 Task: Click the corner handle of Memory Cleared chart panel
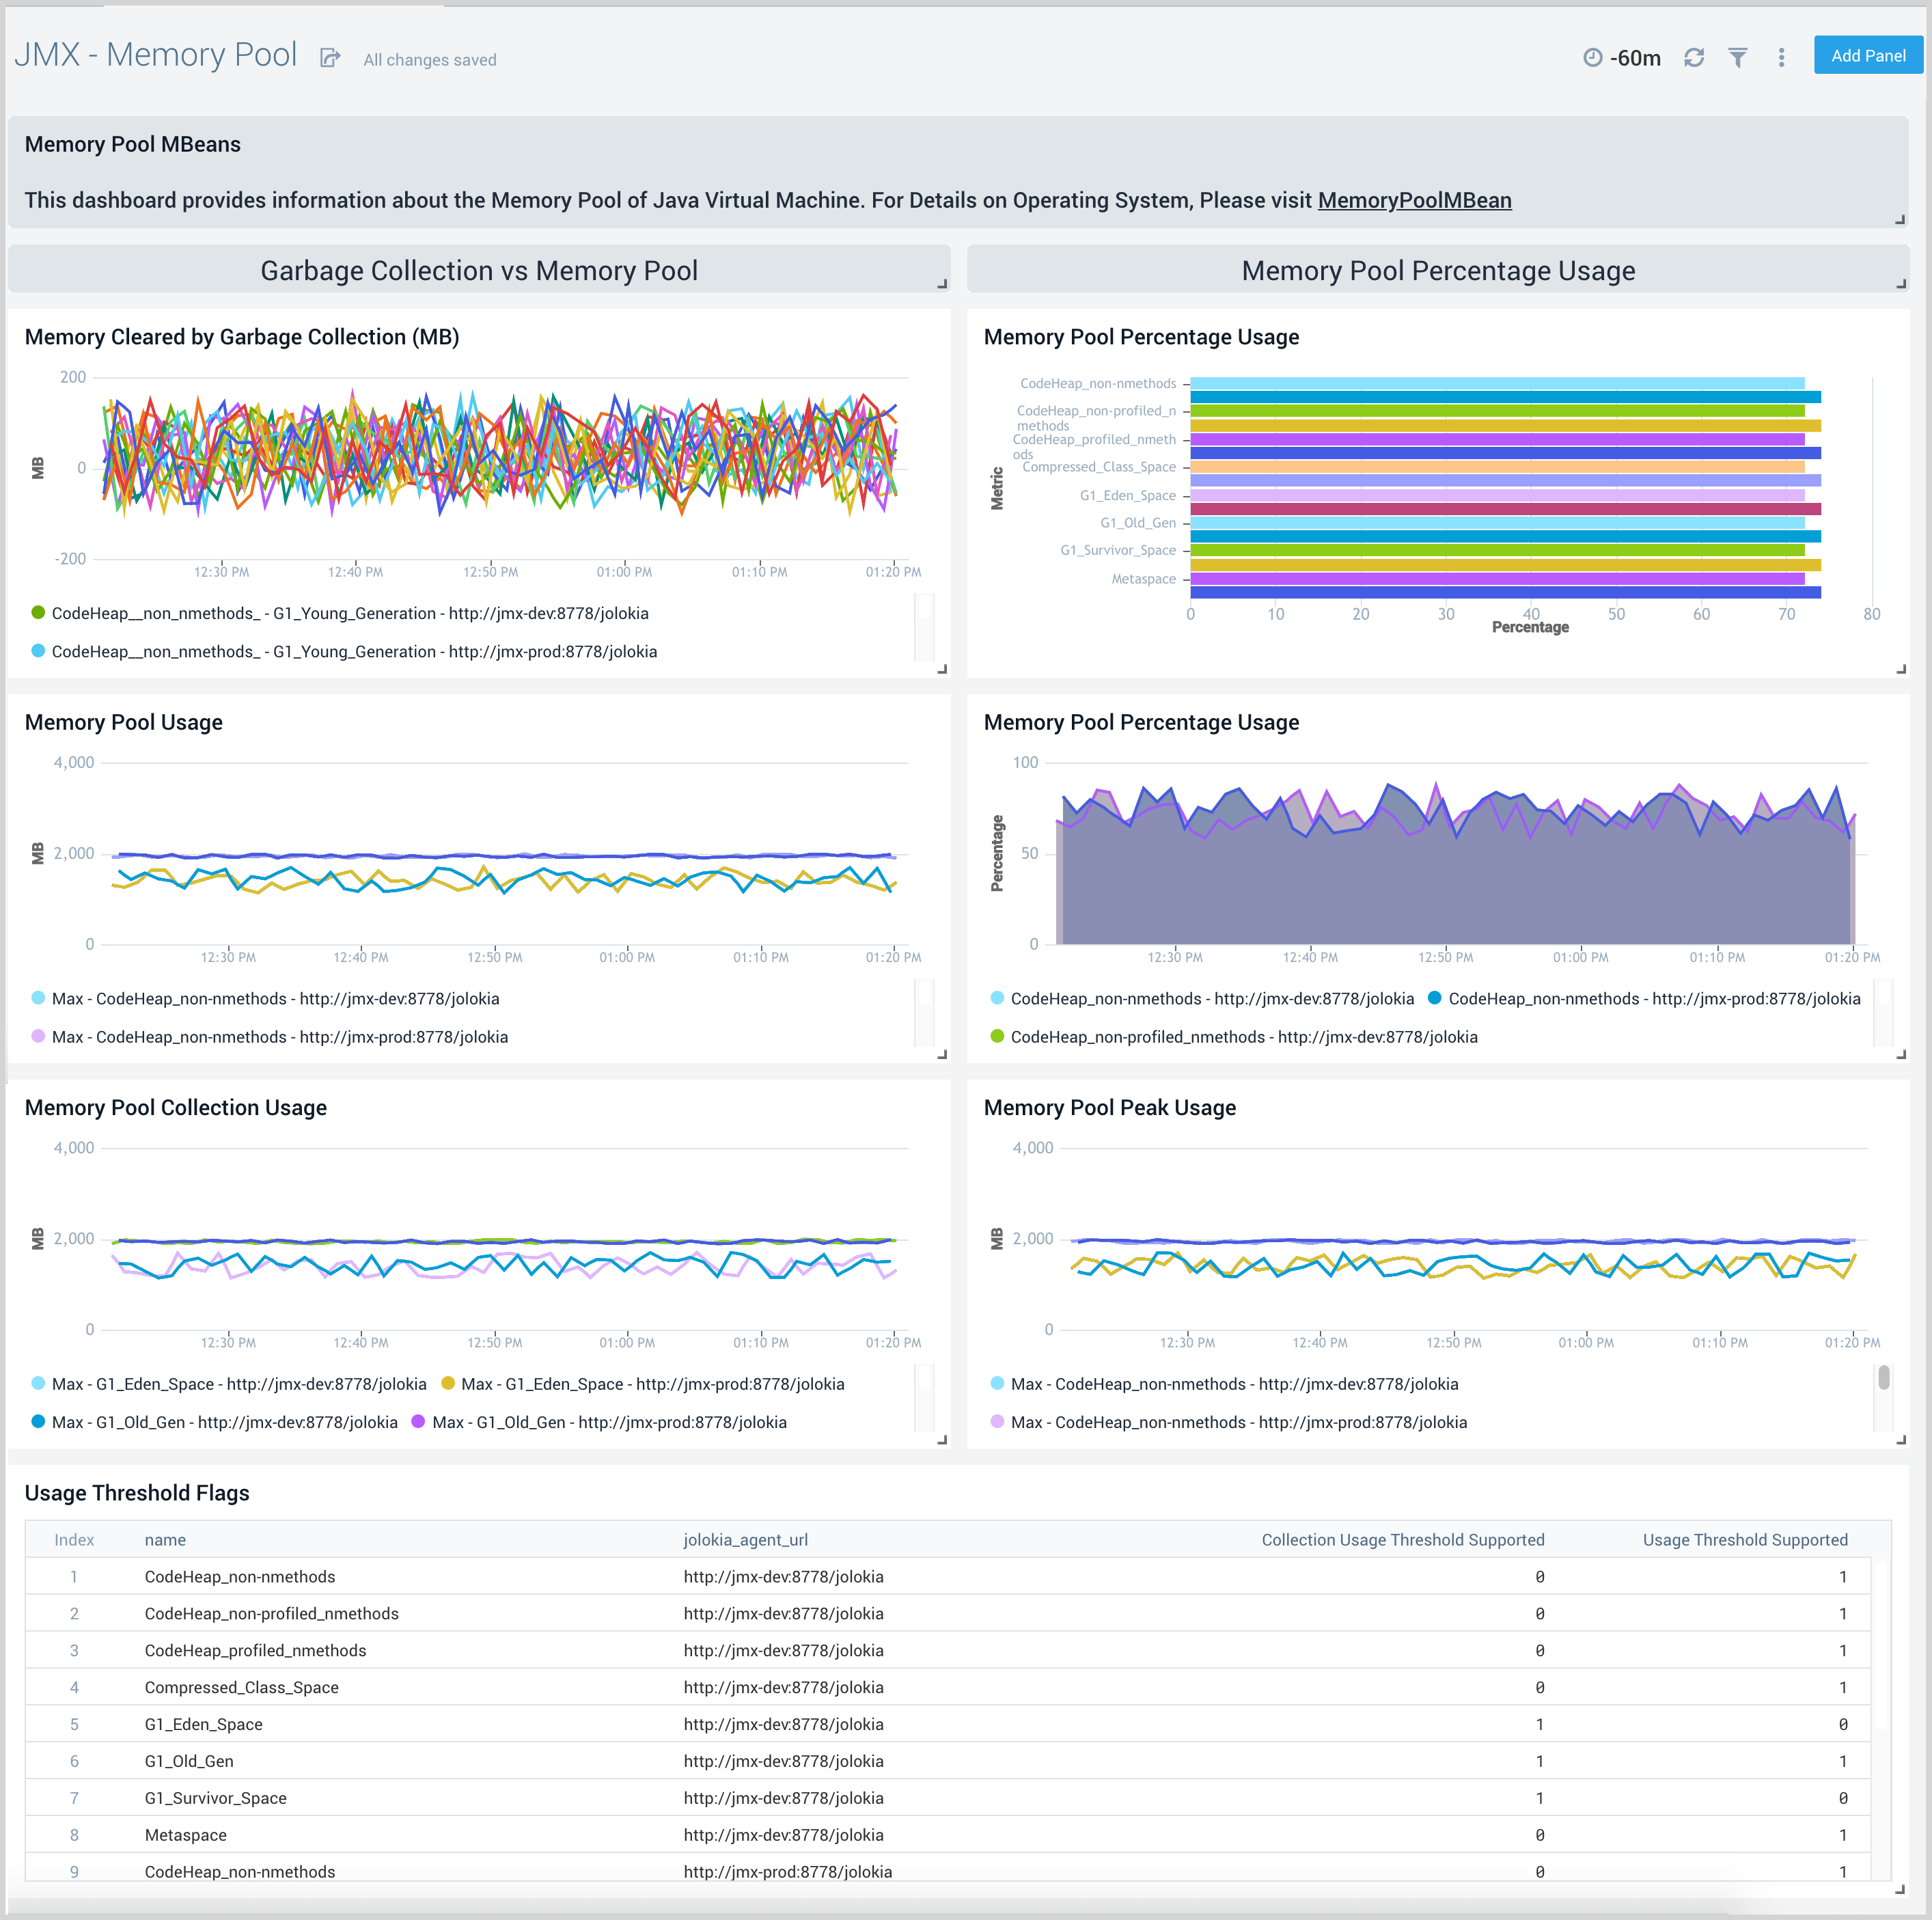pyautogui.click(x=941, y=668)
